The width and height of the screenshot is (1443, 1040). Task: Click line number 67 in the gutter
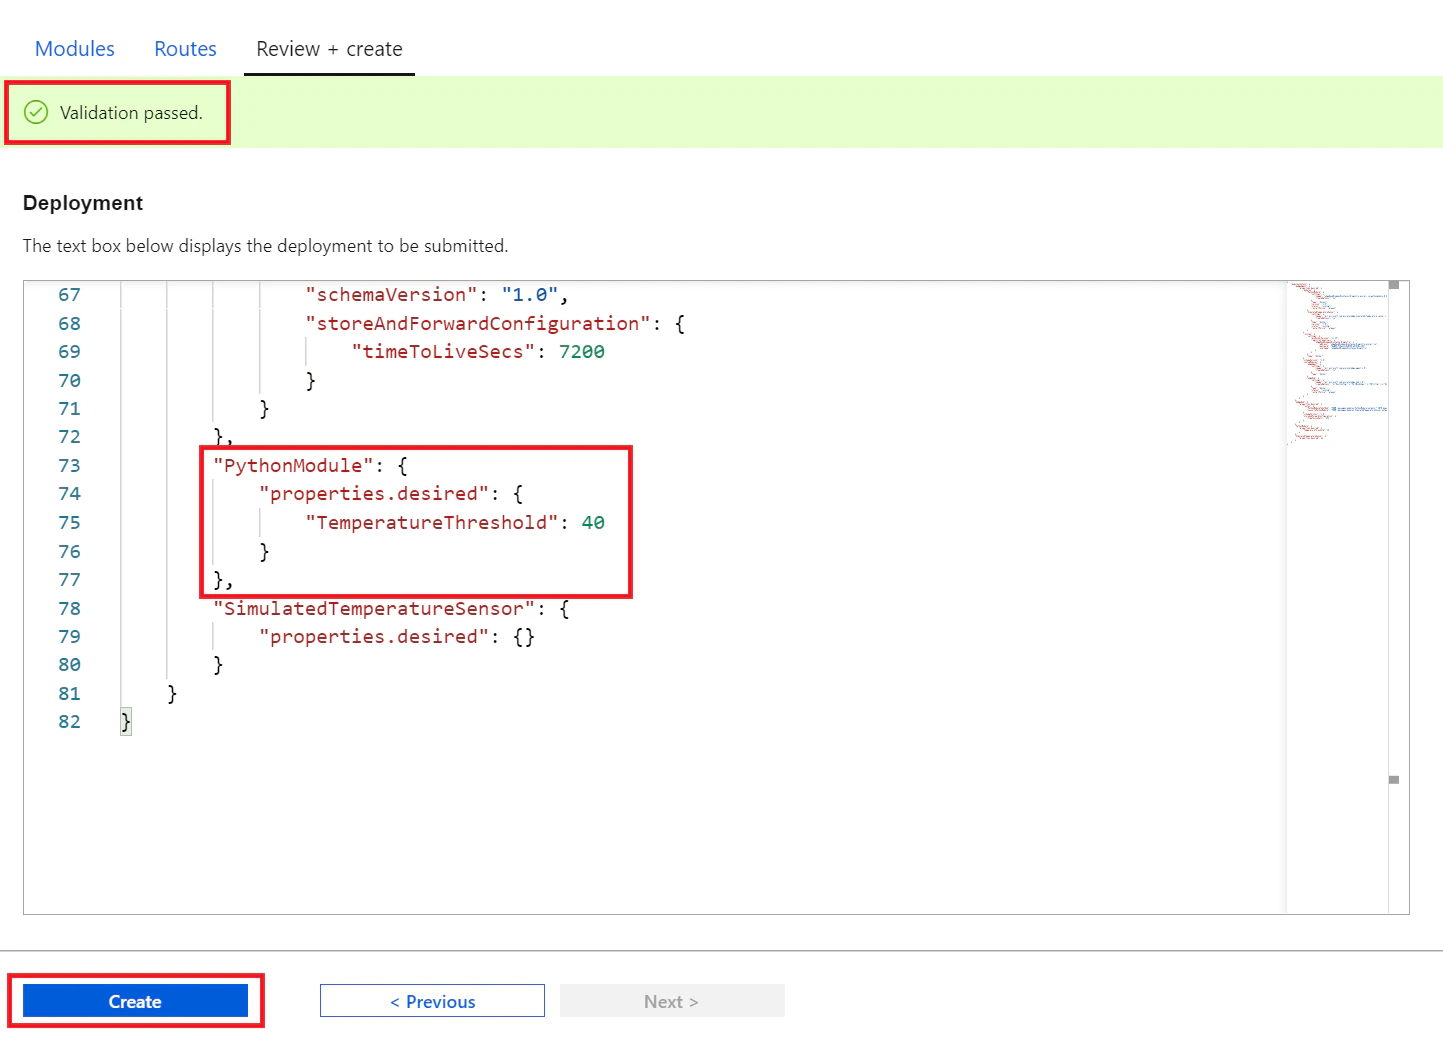(69, 295)
